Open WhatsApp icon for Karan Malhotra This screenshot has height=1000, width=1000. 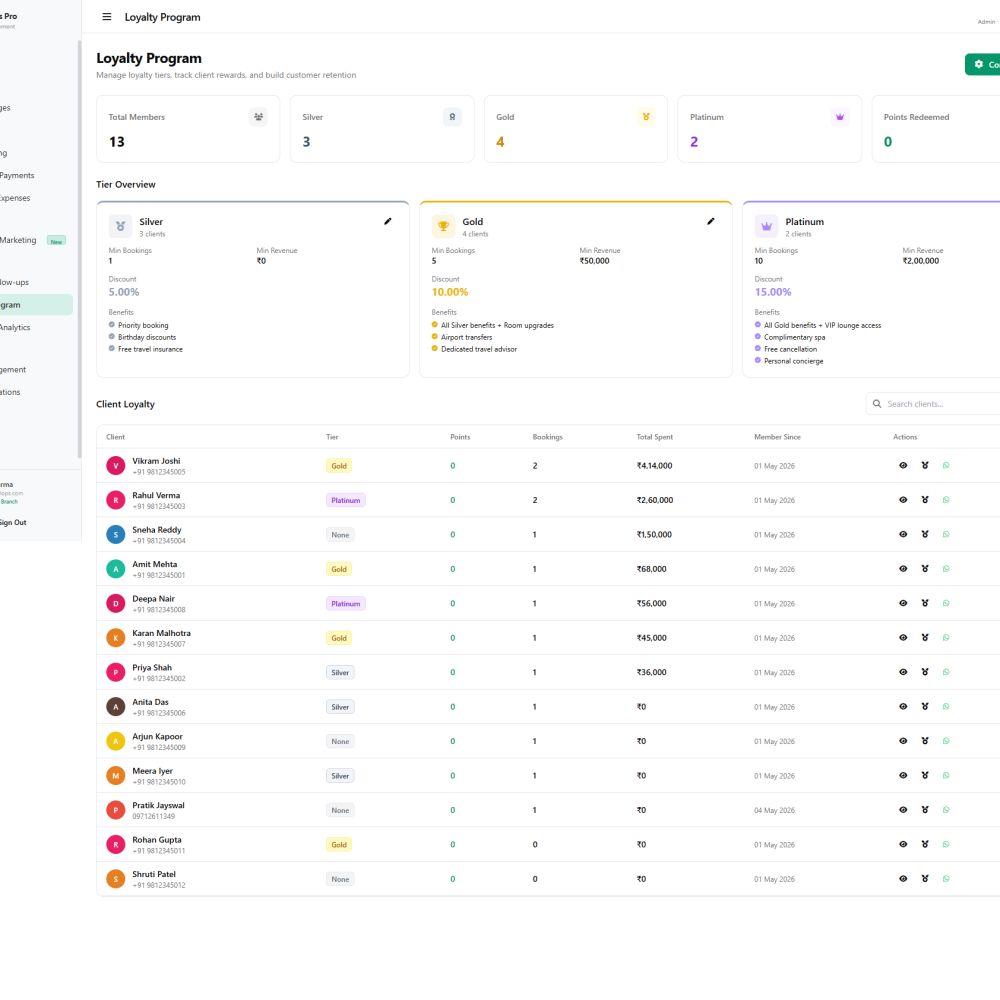click(946, 638)
